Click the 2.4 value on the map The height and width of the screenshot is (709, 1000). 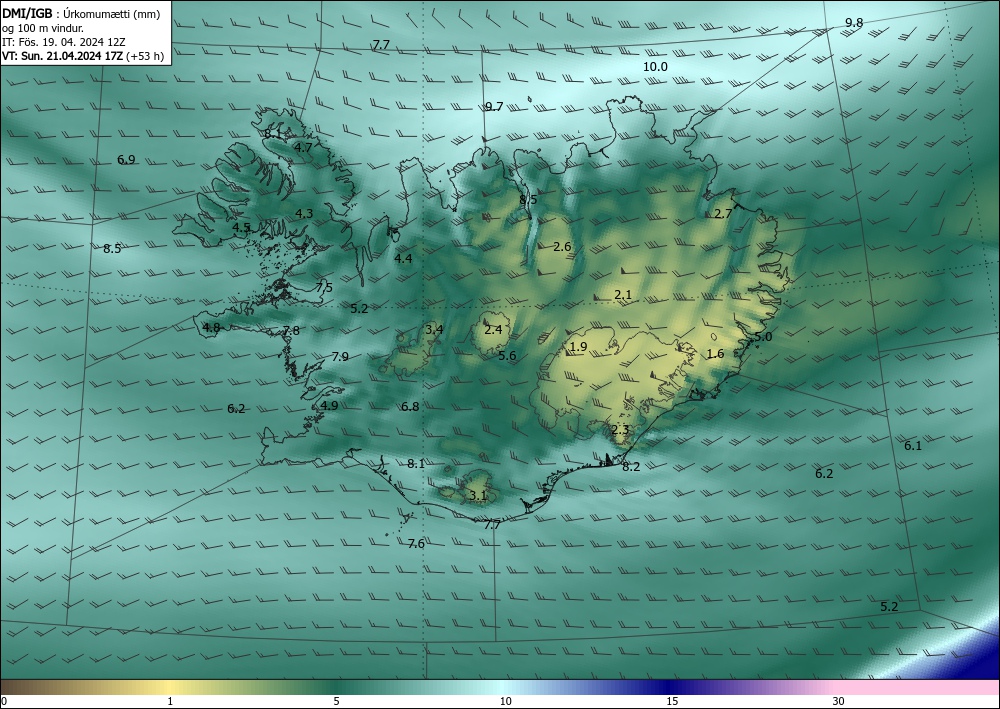coord(493,329)
